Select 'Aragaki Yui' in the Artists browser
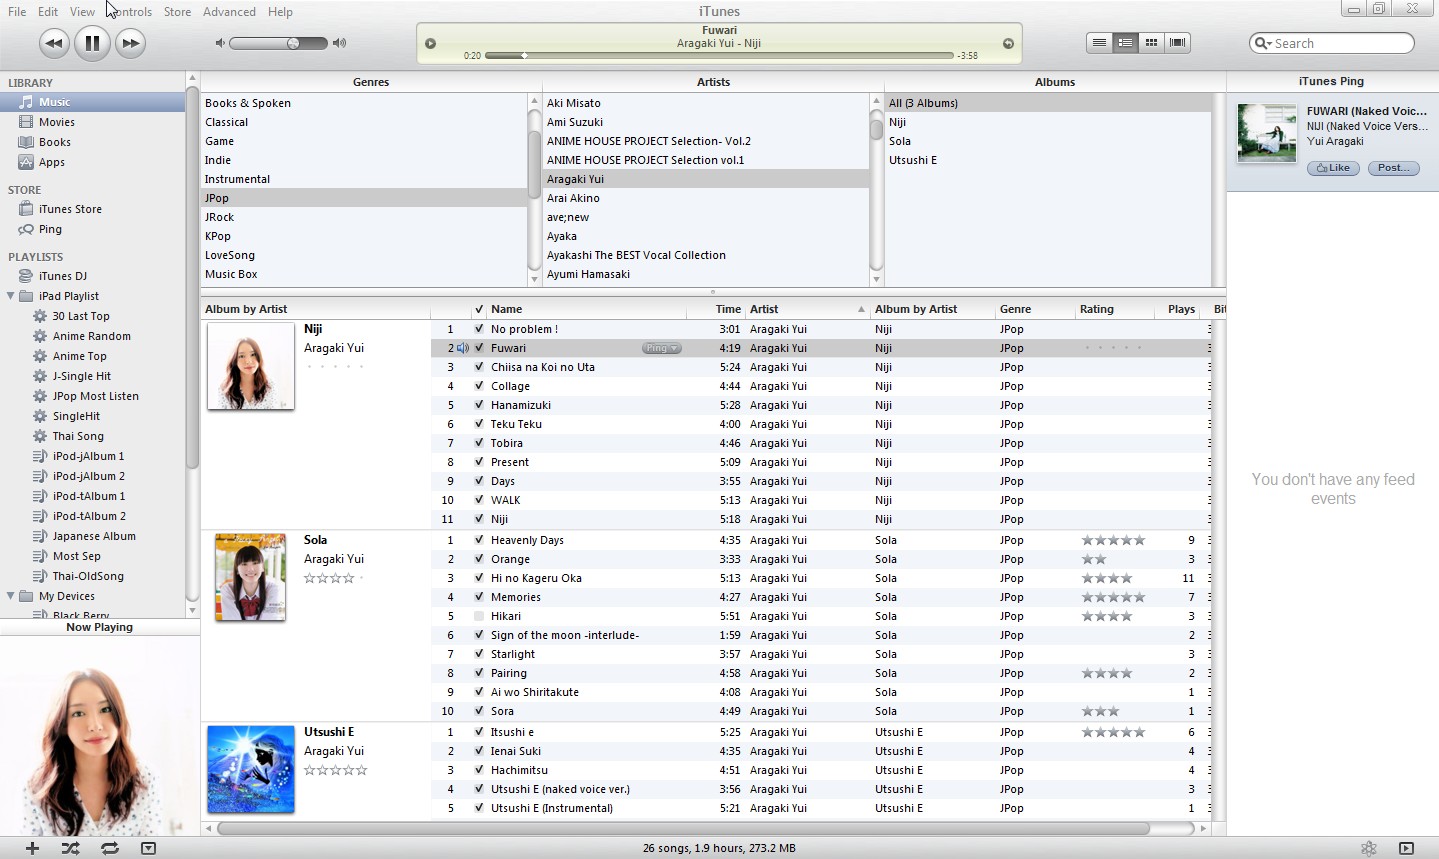The width and height of the screenshot is (1439, 859). click(705, 179)
